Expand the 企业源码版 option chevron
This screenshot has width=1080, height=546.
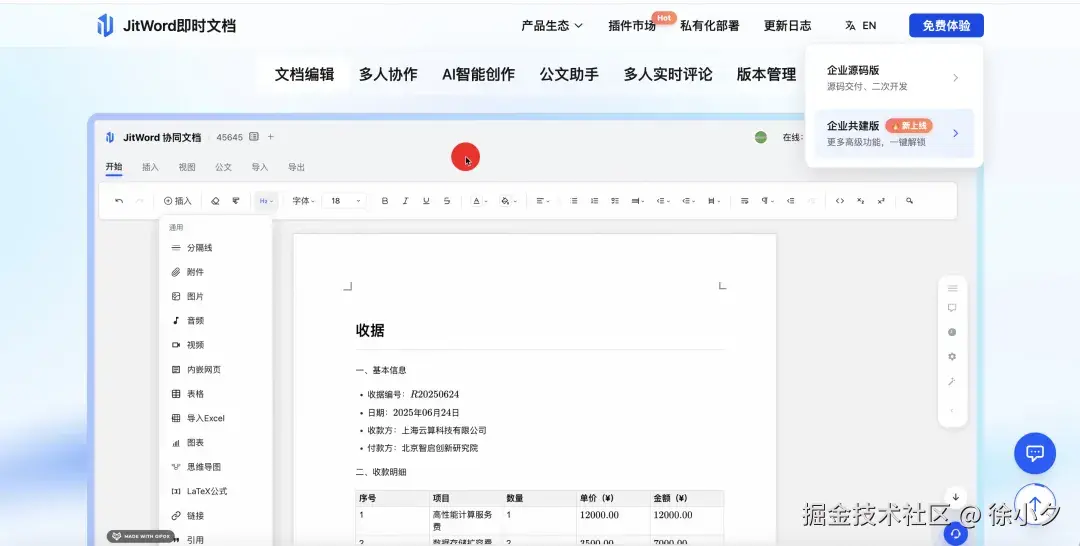click(955, 78)
